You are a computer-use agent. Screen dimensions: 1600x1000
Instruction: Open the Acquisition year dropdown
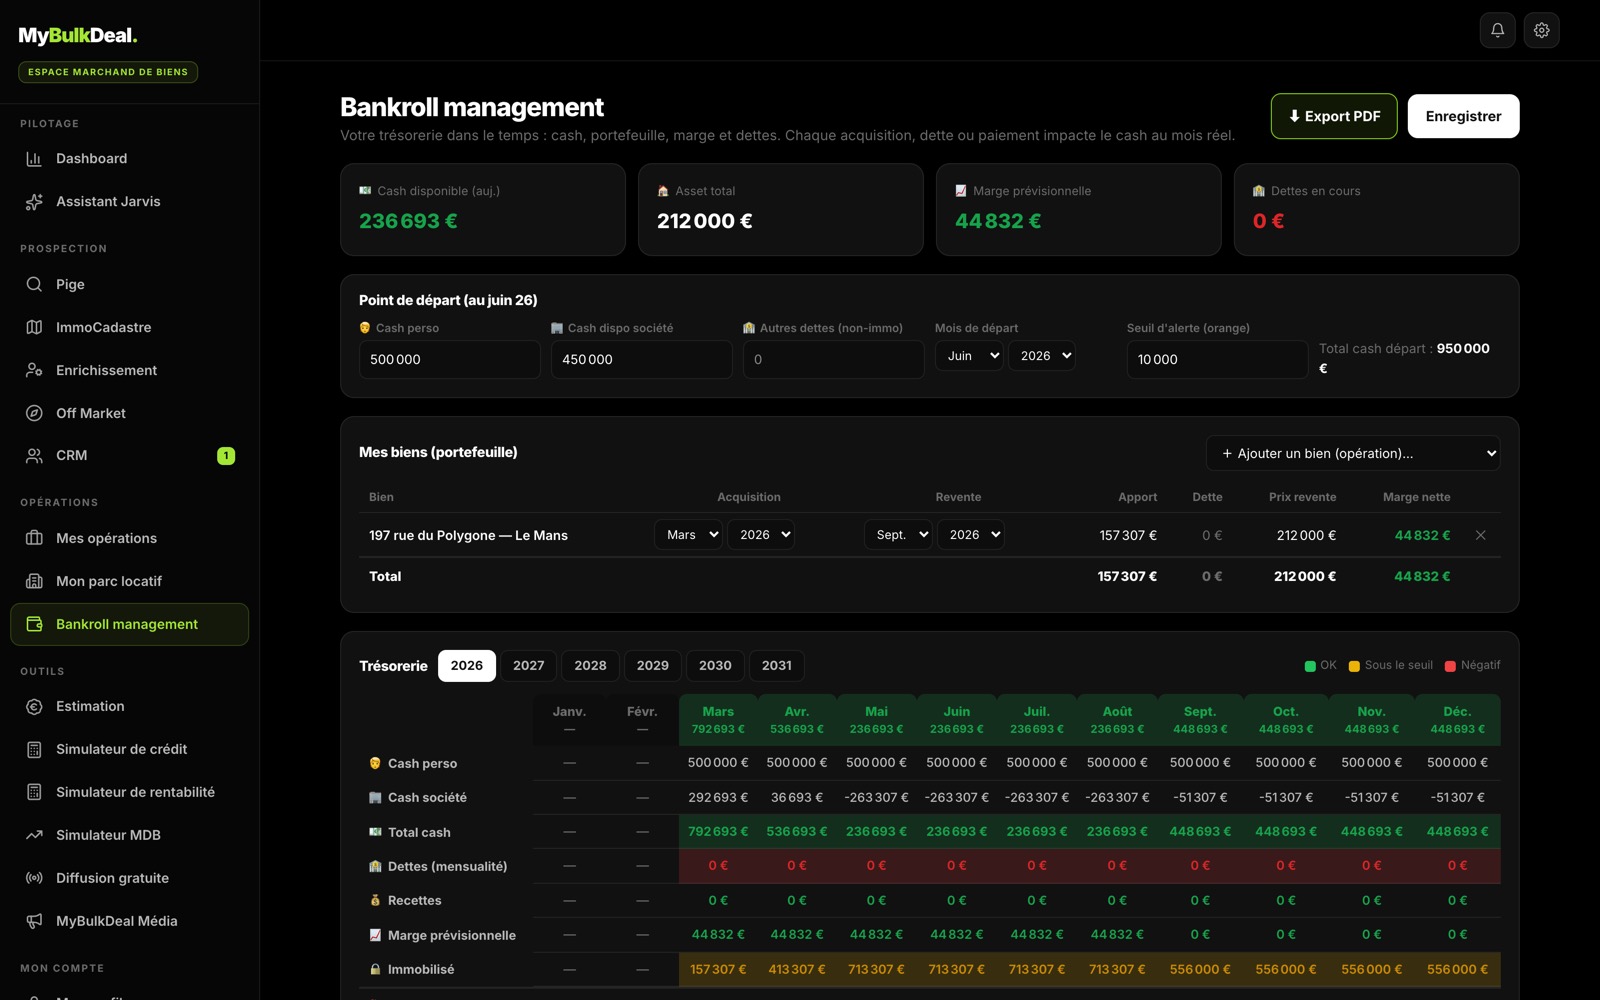point(761,535)
